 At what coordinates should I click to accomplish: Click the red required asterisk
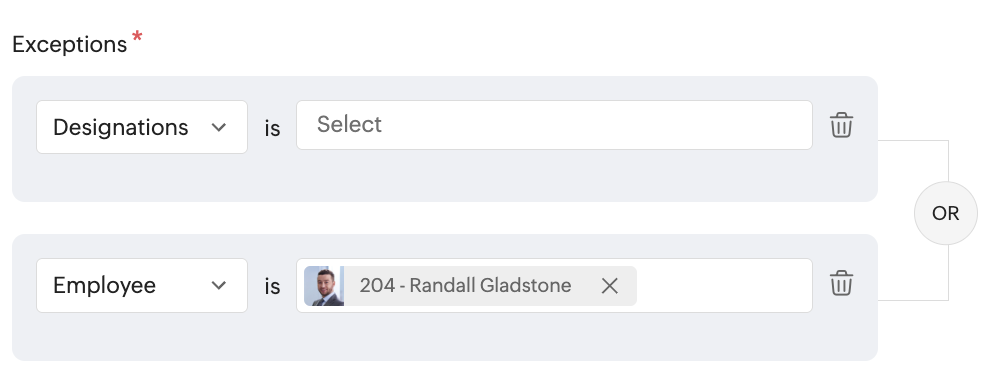point(137,39)
